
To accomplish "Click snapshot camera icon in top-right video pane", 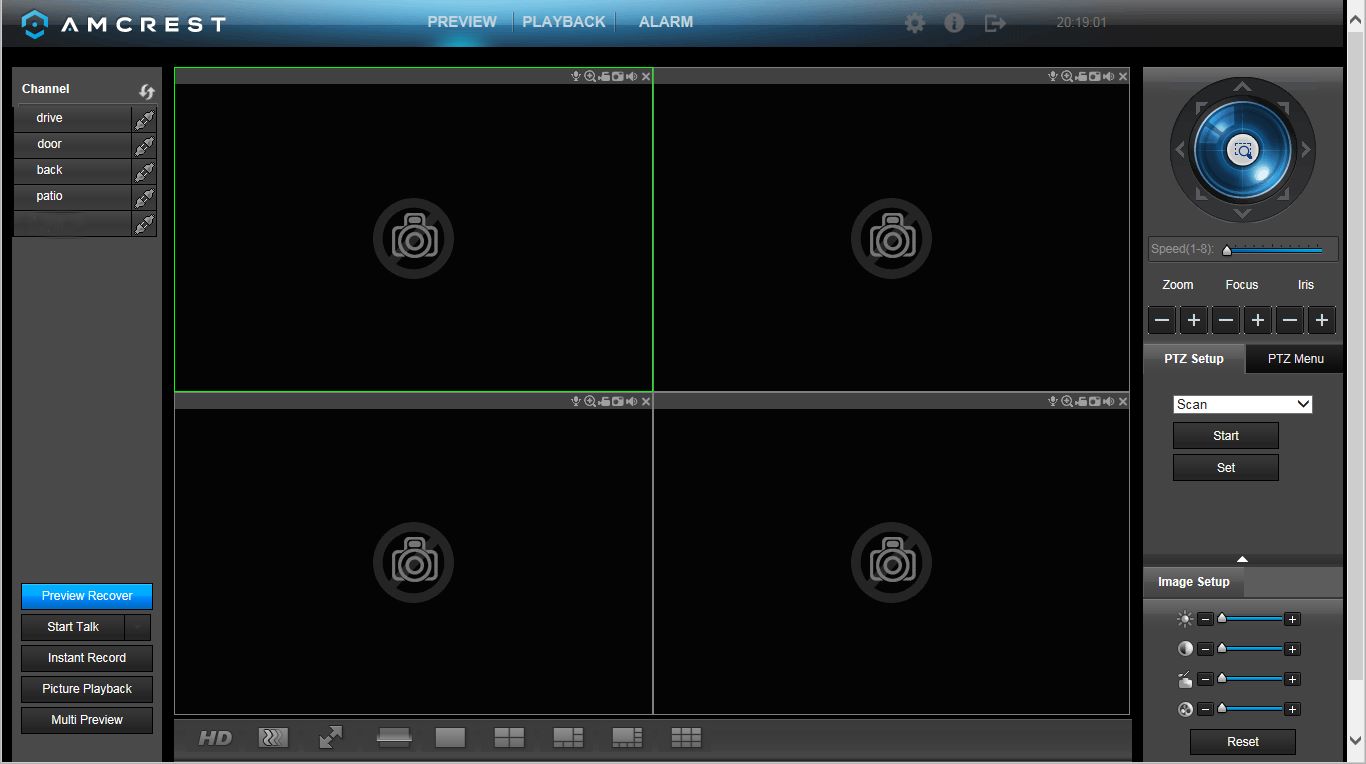I will point(1095,76).
